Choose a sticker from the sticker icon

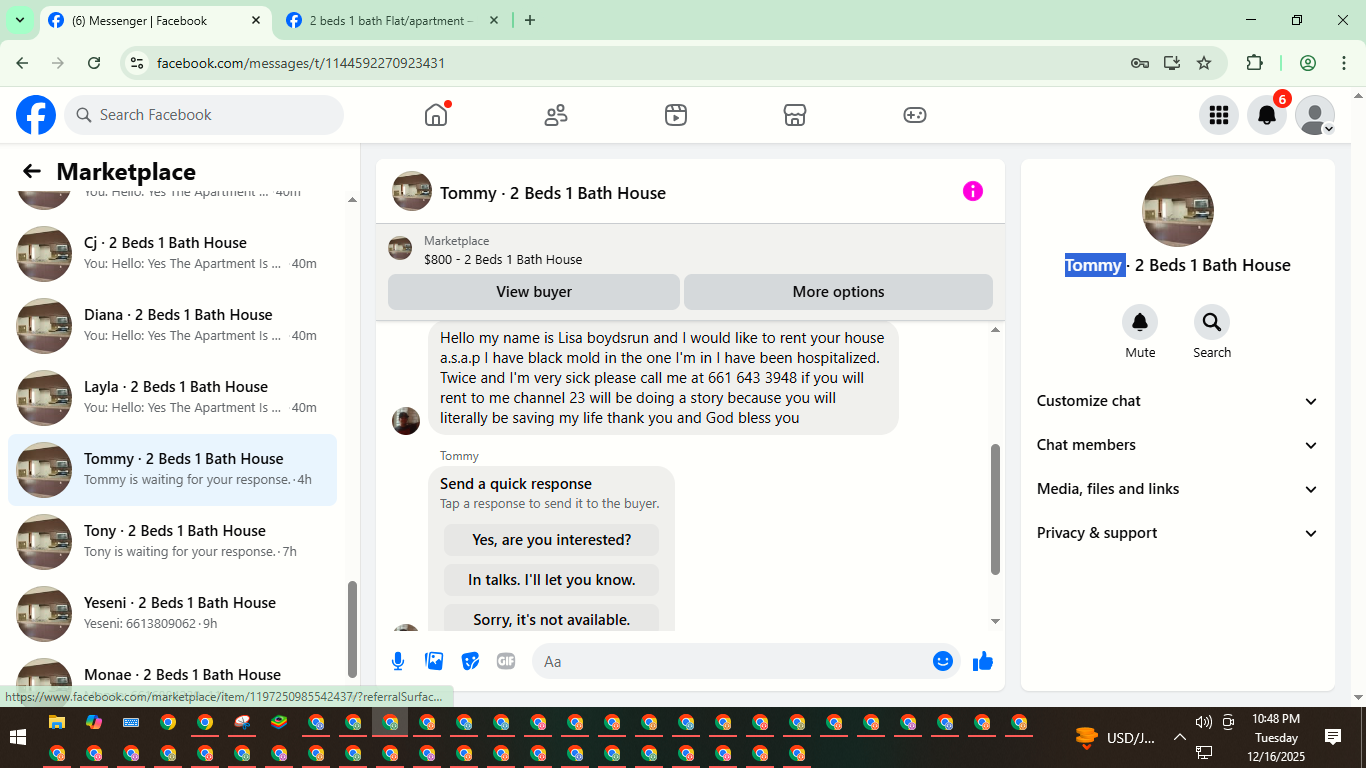tap(470, 661)
